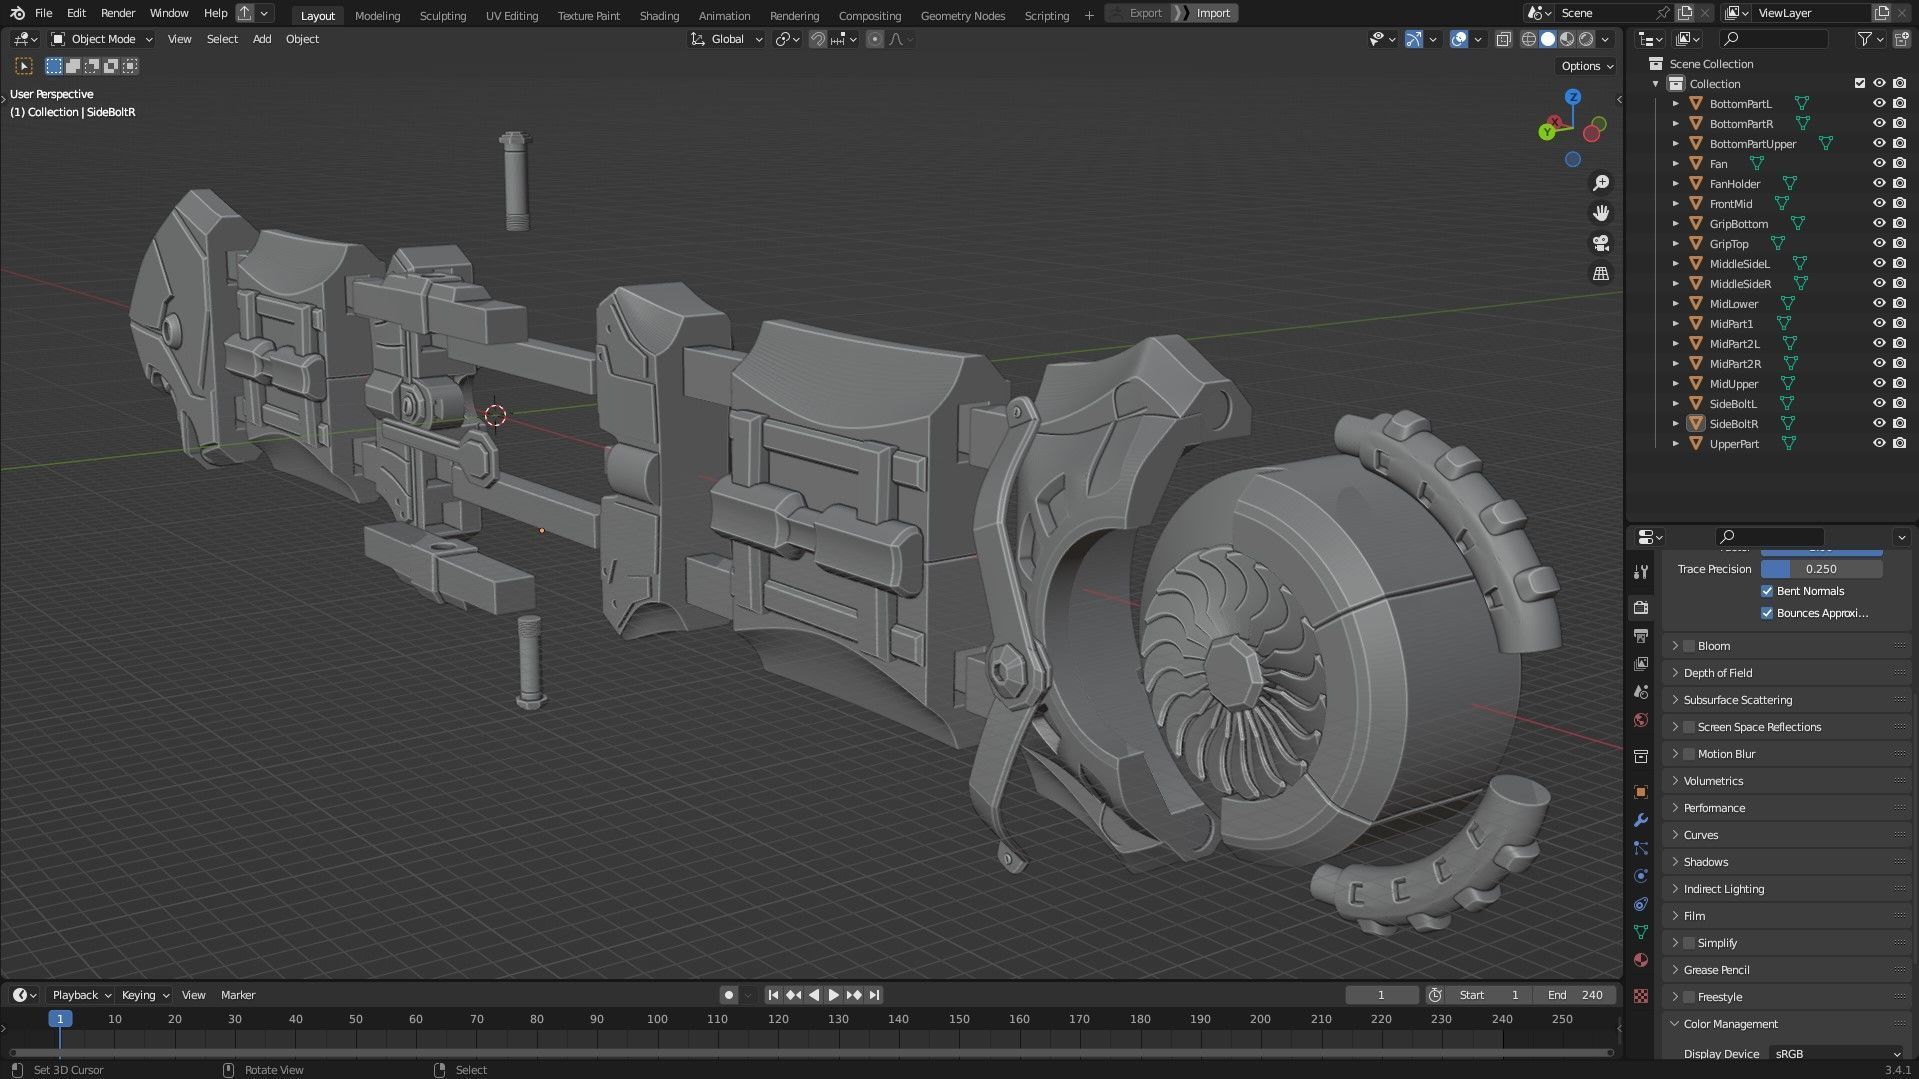Uncheck the Bent Normals checkbox

tap(1767, 591)
